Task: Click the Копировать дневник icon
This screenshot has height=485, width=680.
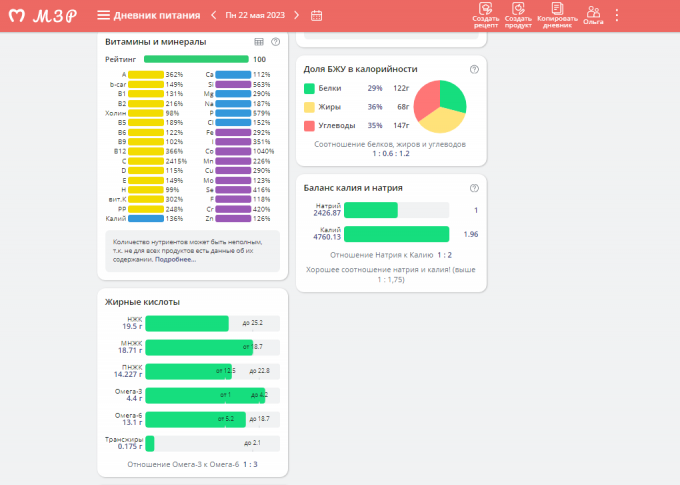Action: point(556,15)
